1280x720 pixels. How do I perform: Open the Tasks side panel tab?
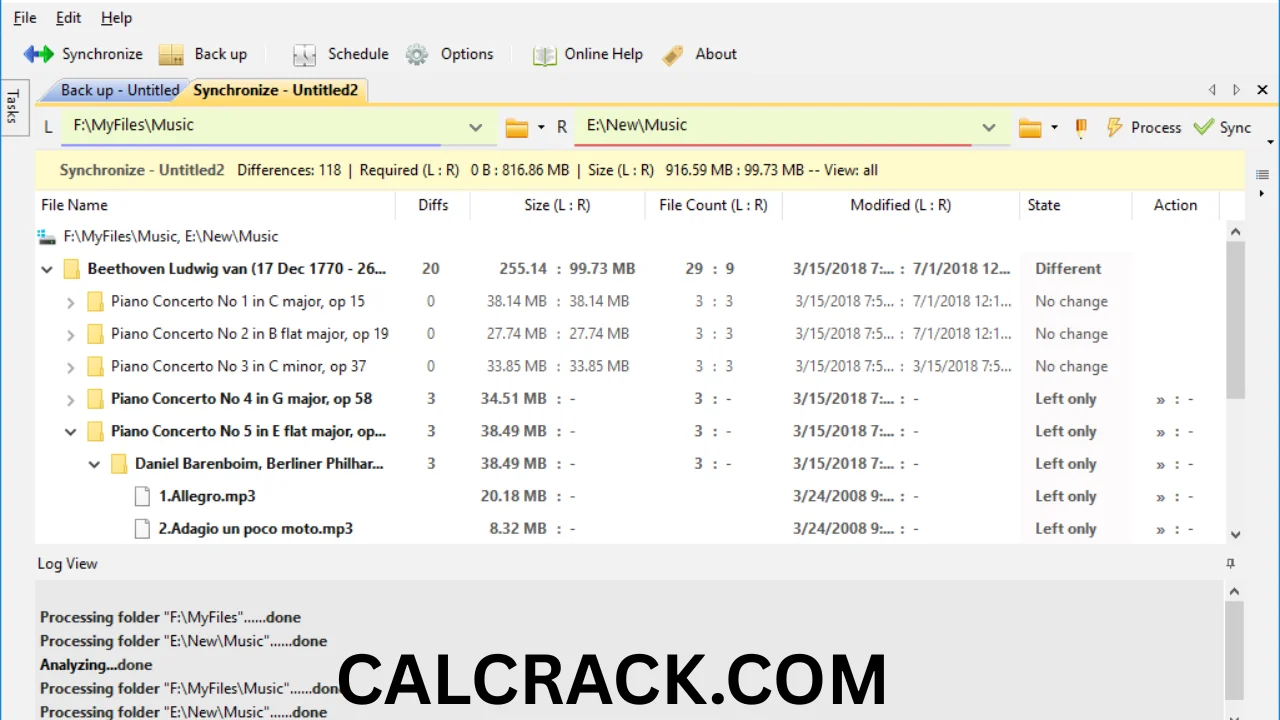[13, 106]
